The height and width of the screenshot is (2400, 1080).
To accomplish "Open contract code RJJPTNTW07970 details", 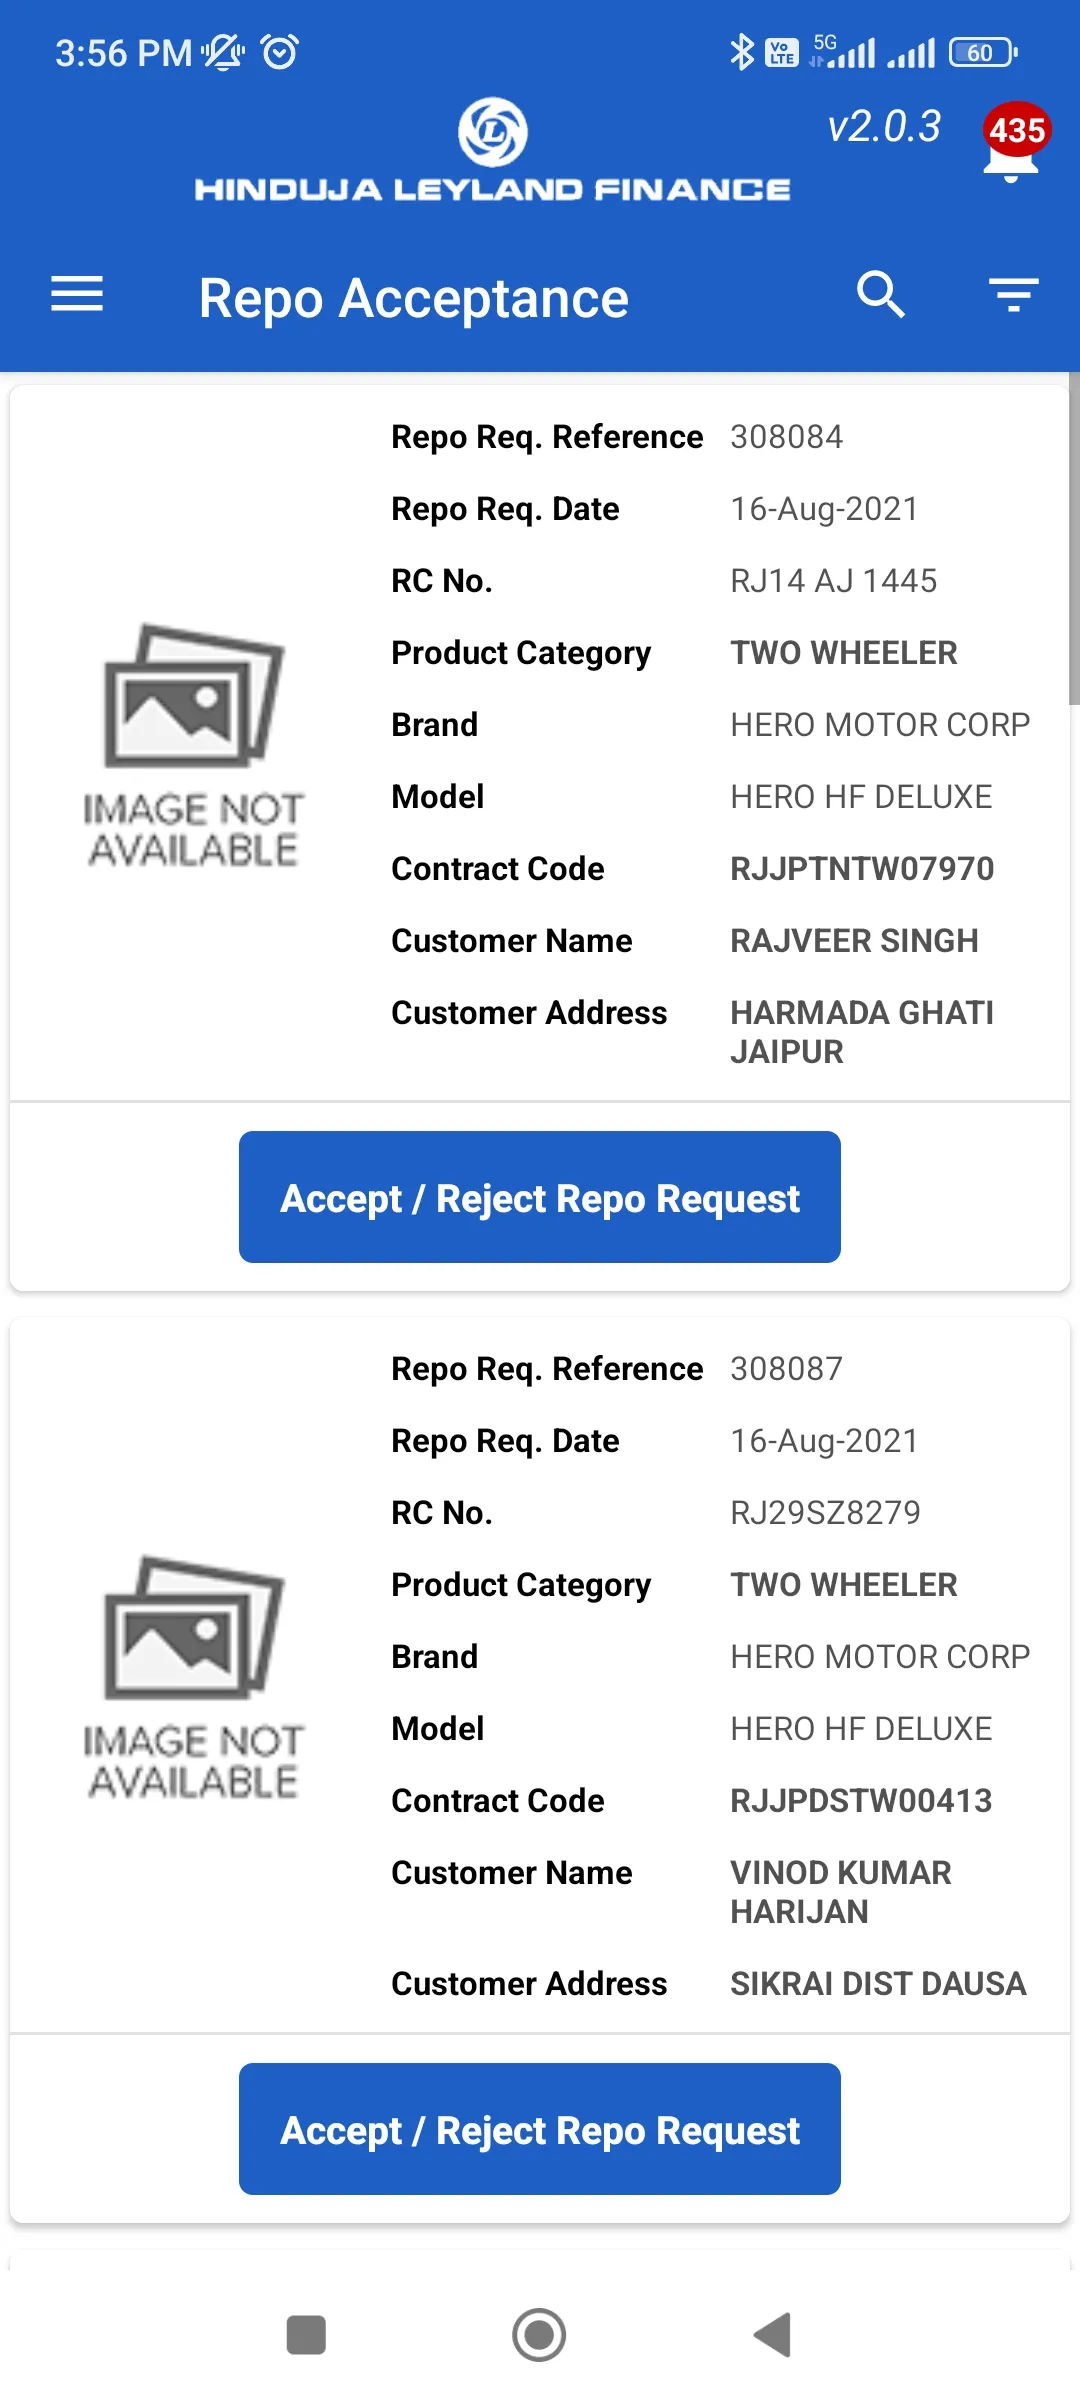I will pyautogui.click(x=861, y=868).
